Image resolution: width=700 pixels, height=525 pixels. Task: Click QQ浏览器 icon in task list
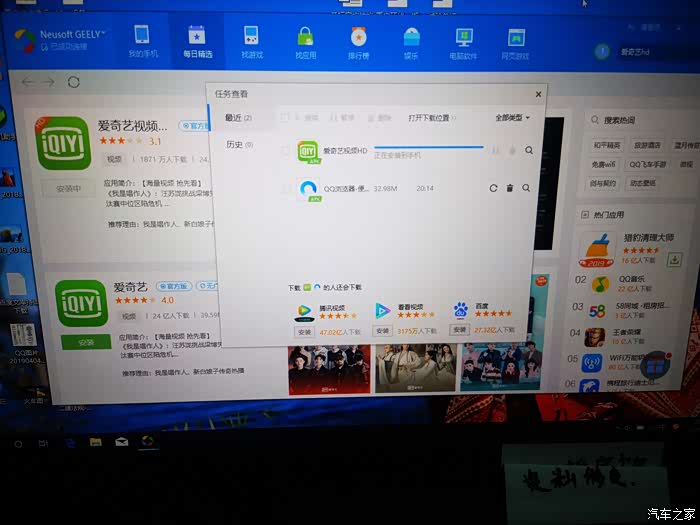pos(308,190)
